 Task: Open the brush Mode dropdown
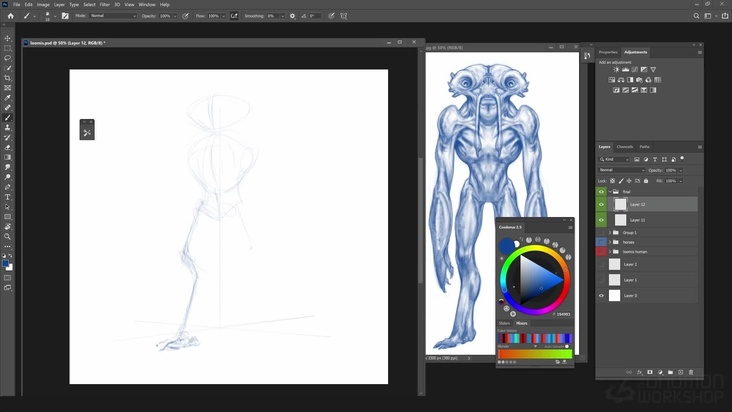113,16
